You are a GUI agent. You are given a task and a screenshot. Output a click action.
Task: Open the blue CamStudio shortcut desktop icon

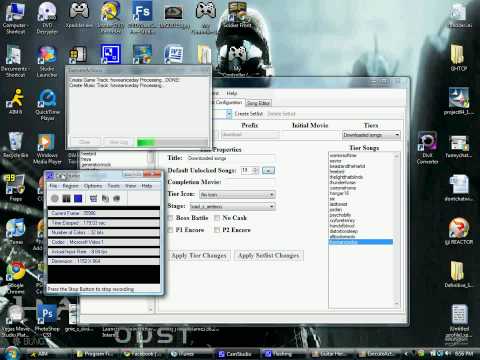(x=110, y=54)
